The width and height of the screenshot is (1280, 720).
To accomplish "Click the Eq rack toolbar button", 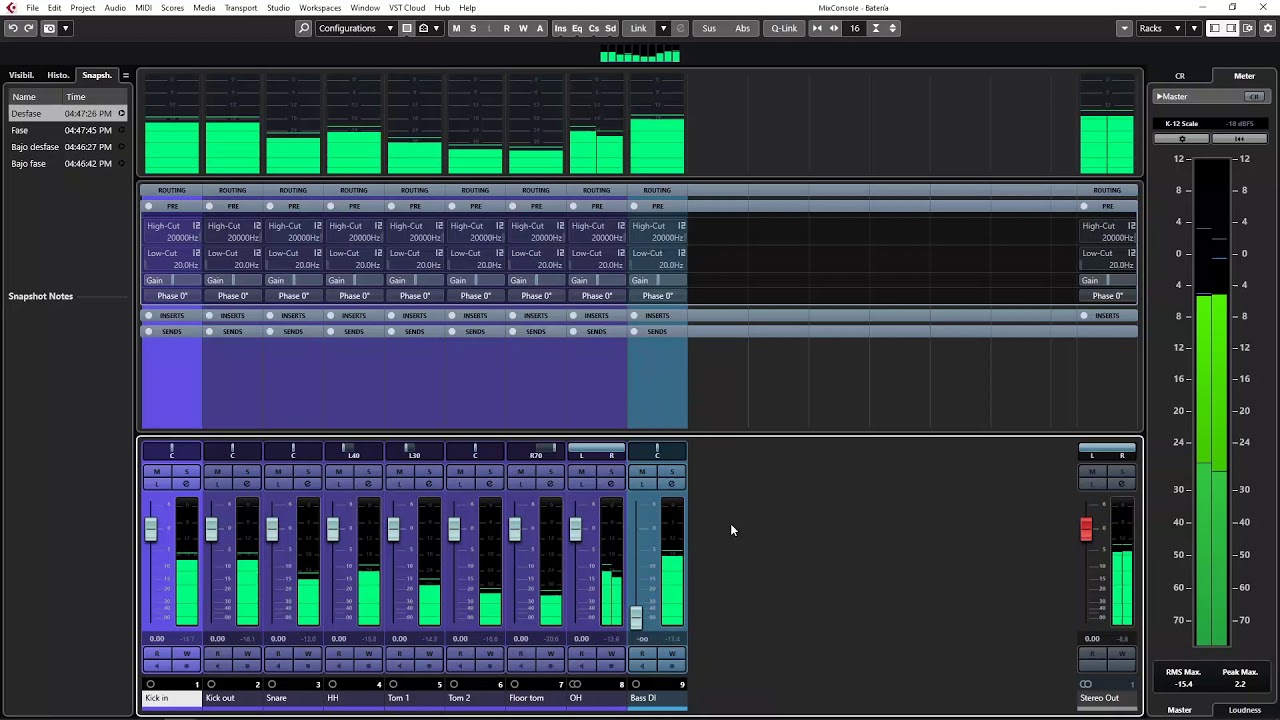I will point(577,28).
